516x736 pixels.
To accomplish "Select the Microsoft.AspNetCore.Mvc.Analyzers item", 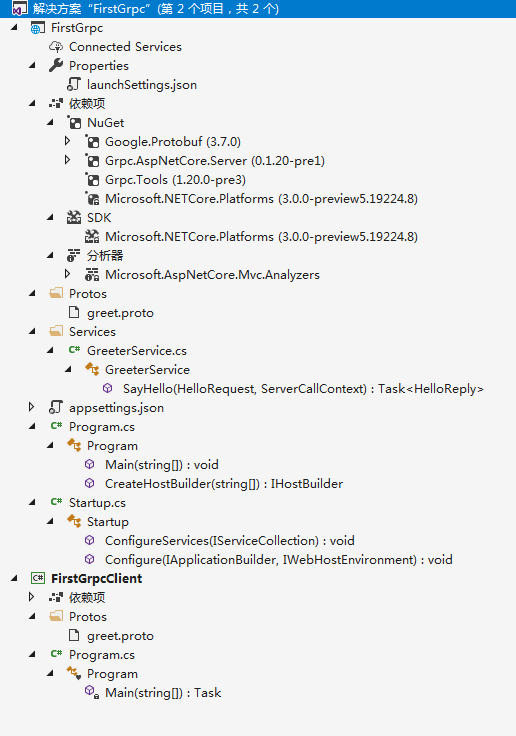I will (x=212, y=275).
